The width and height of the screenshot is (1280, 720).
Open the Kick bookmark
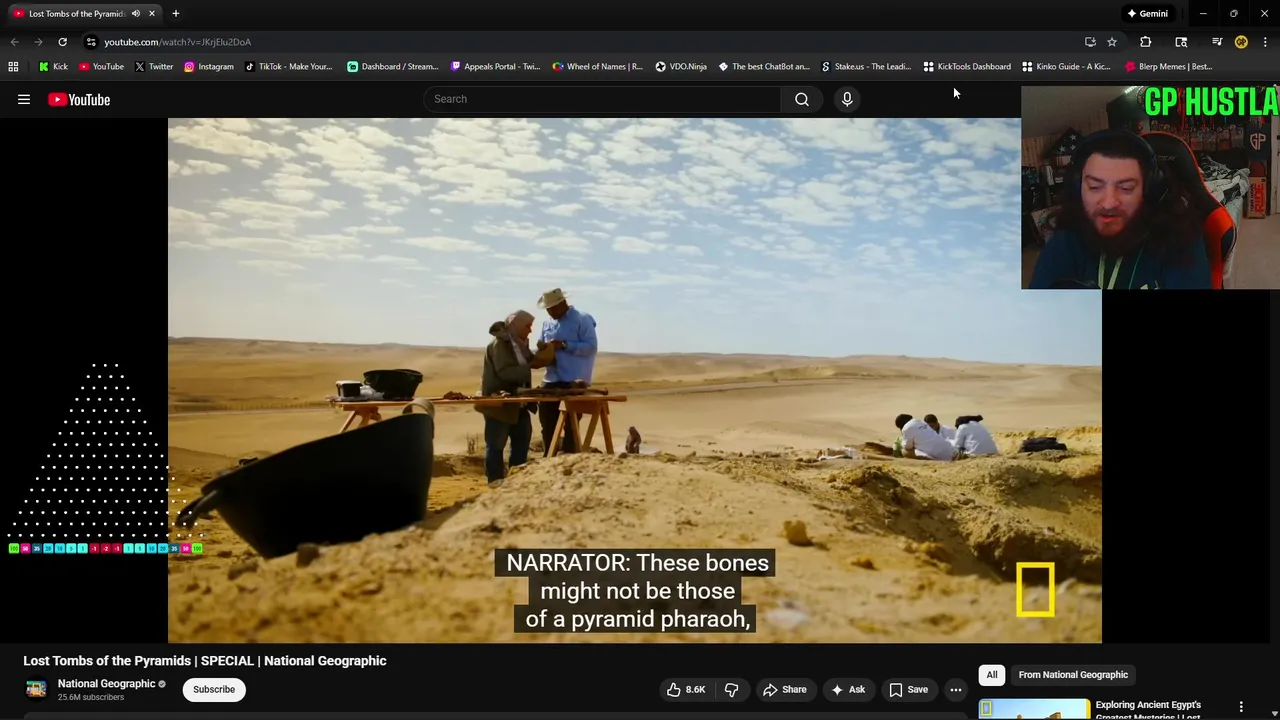pyautogui.click(x=53, y=67)
